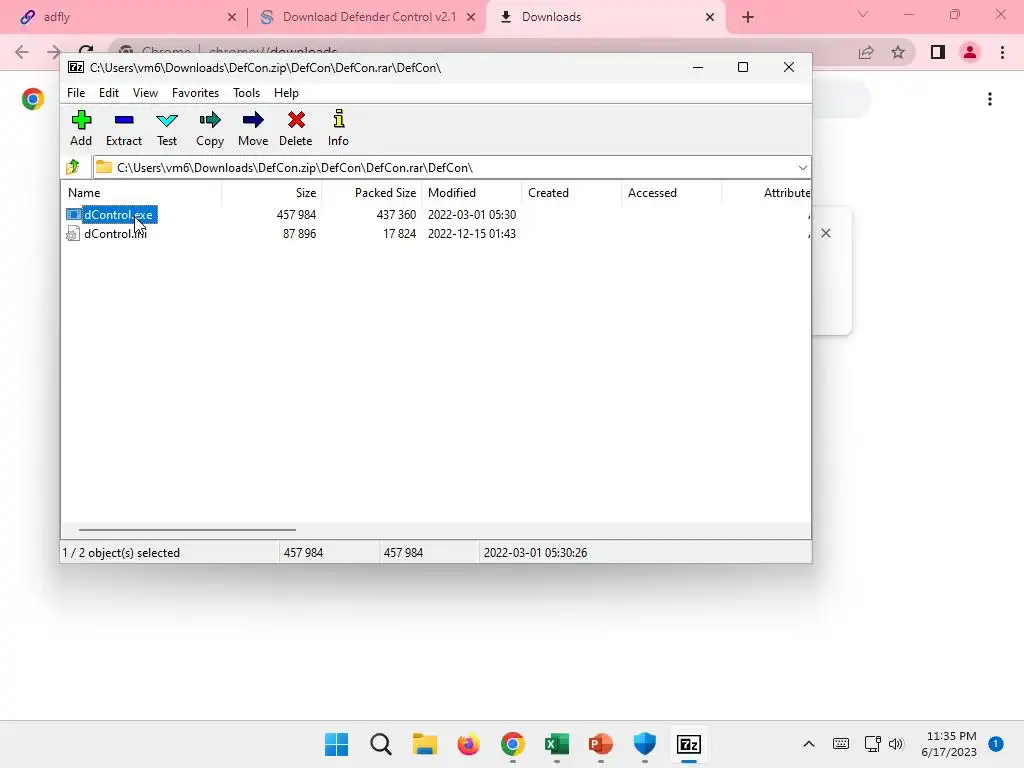Switch to Download Defender Control tab
The image size is (1024, 768).
[366, 17]
